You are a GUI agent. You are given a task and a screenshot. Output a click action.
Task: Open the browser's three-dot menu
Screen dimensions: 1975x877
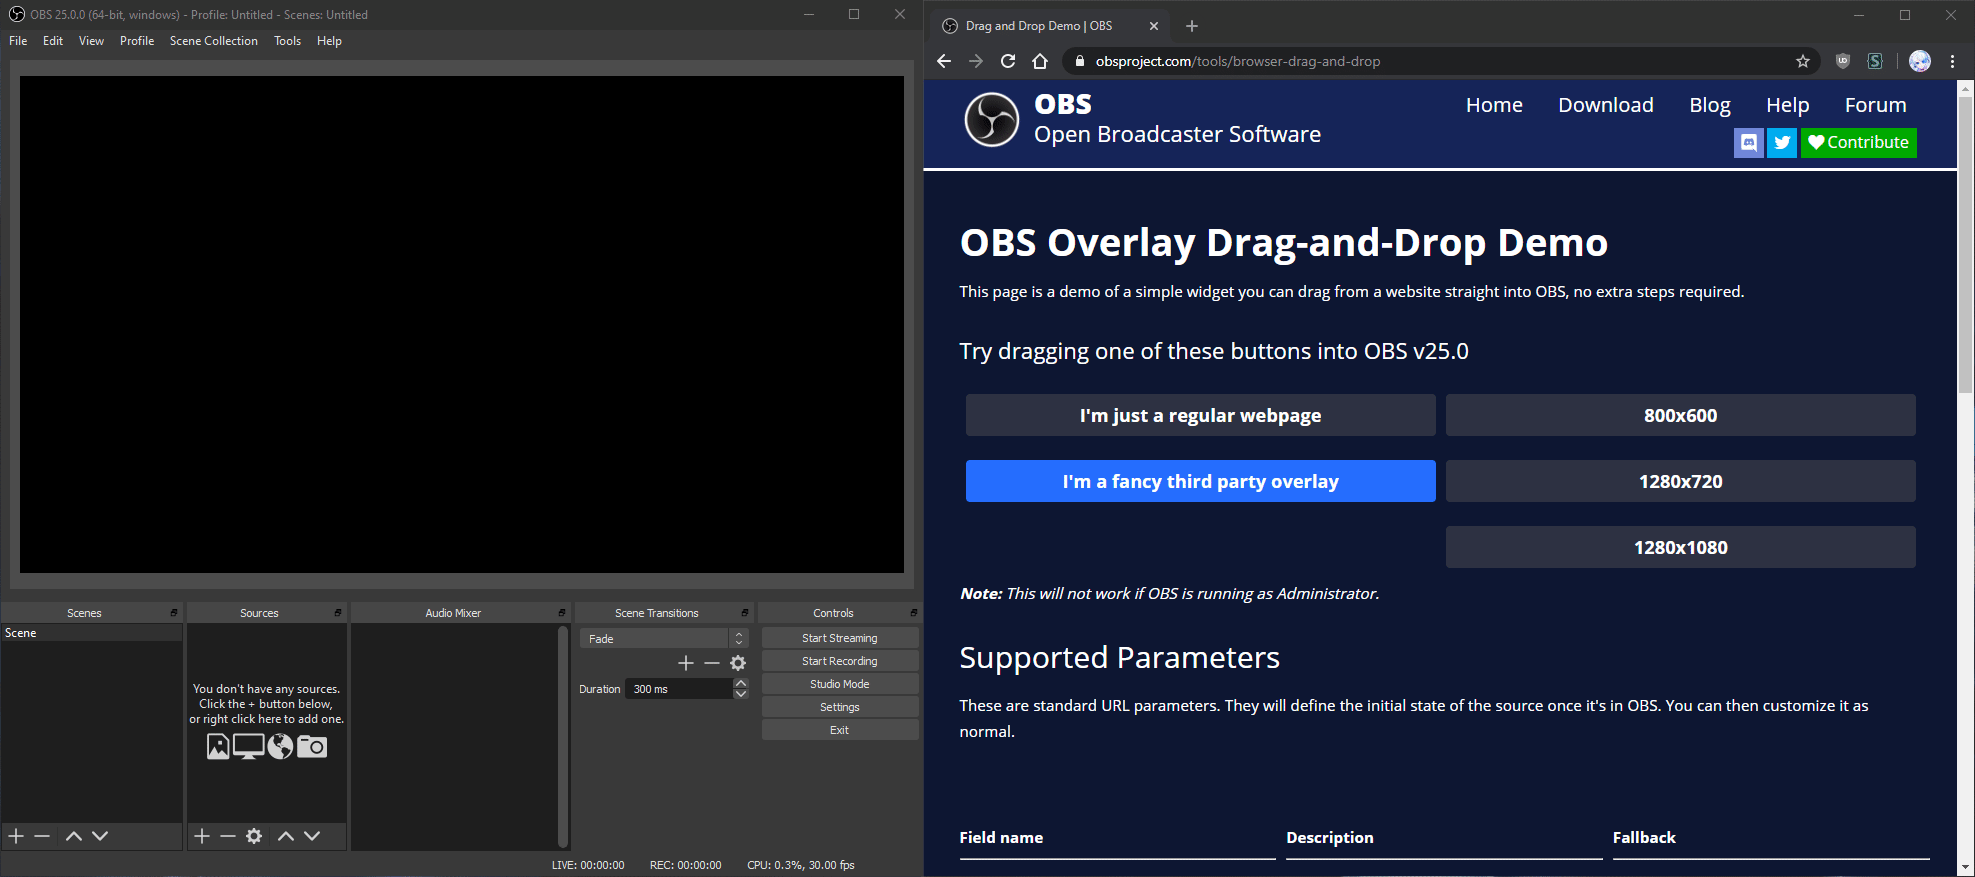pyautogui.click(x=1952, y=61)
